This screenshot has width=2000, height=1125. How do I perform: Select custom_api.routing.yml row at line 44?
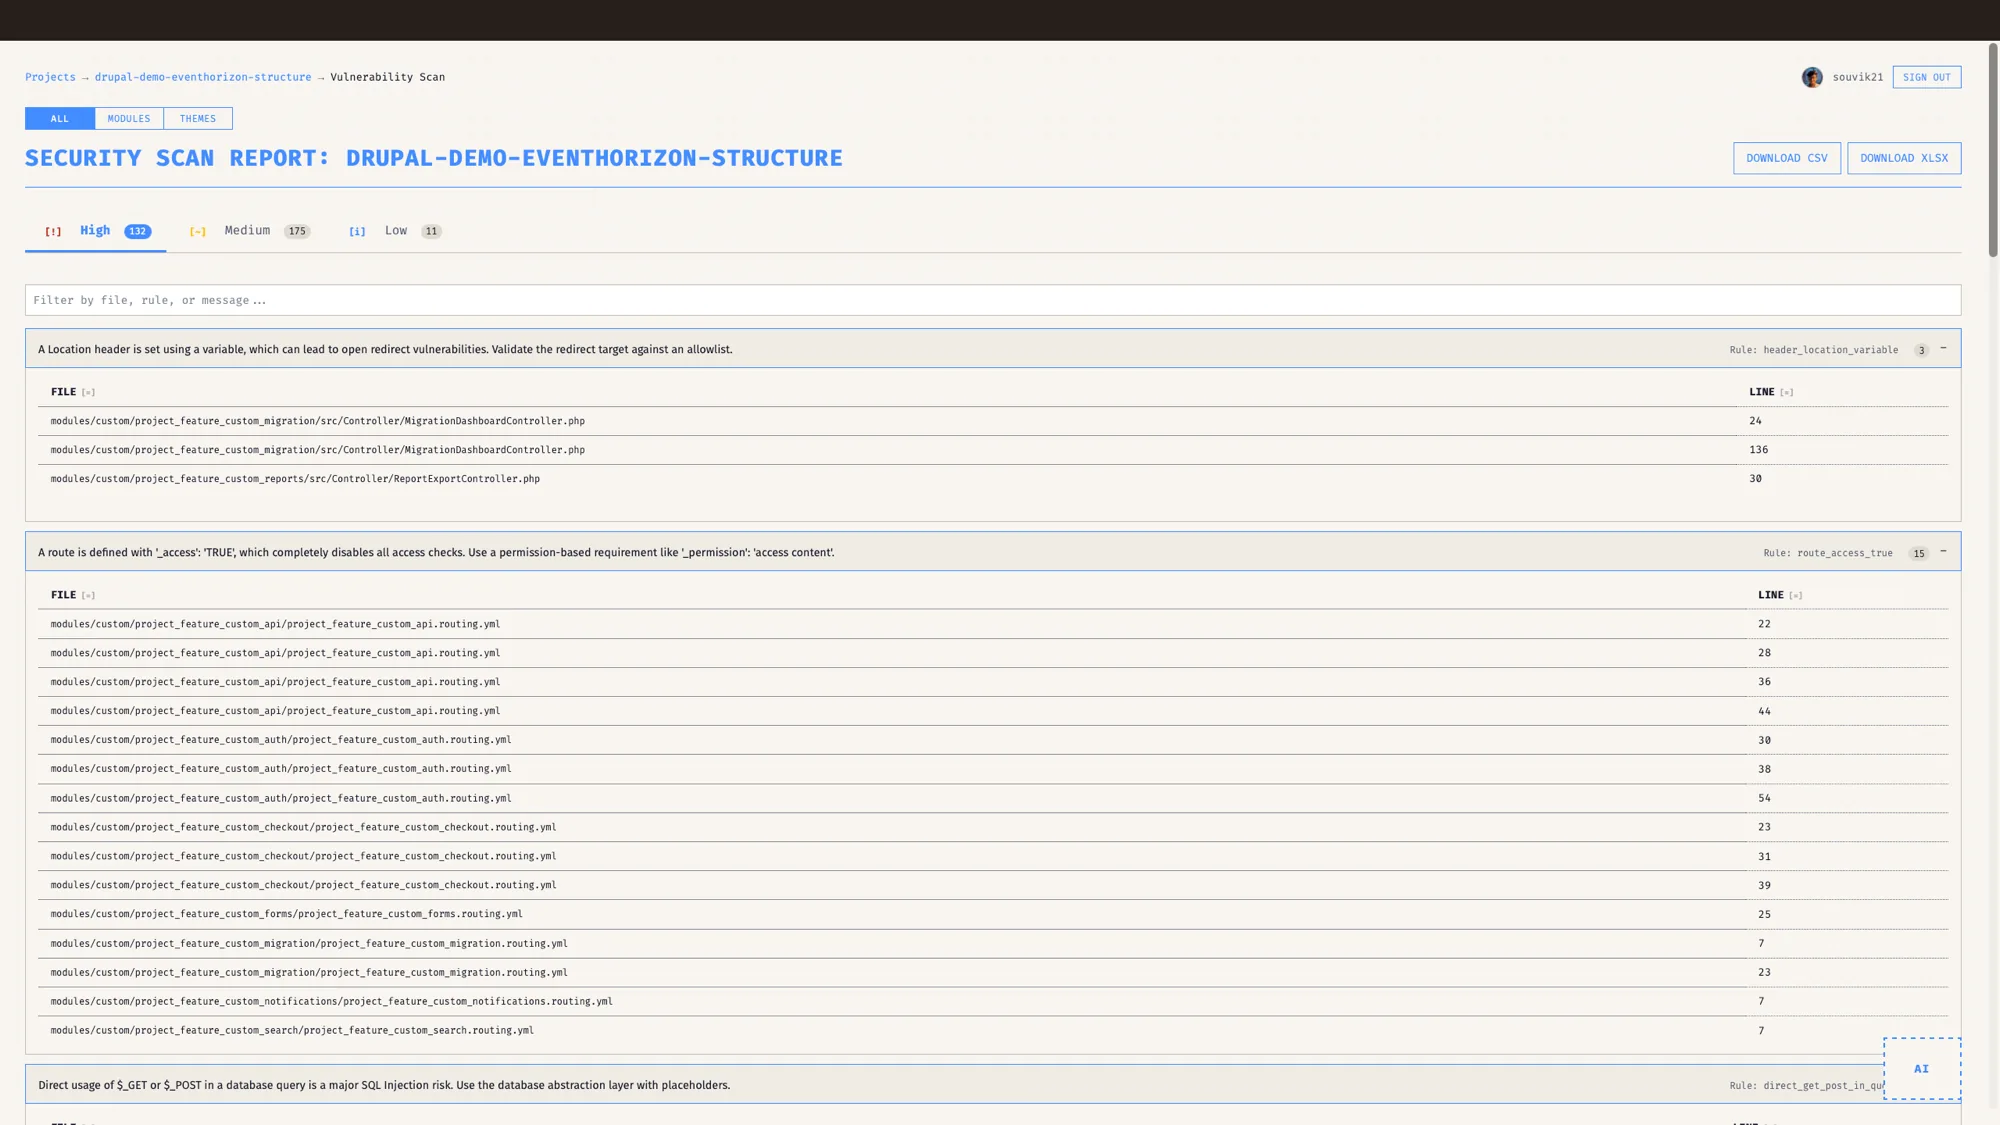(993, 711)
